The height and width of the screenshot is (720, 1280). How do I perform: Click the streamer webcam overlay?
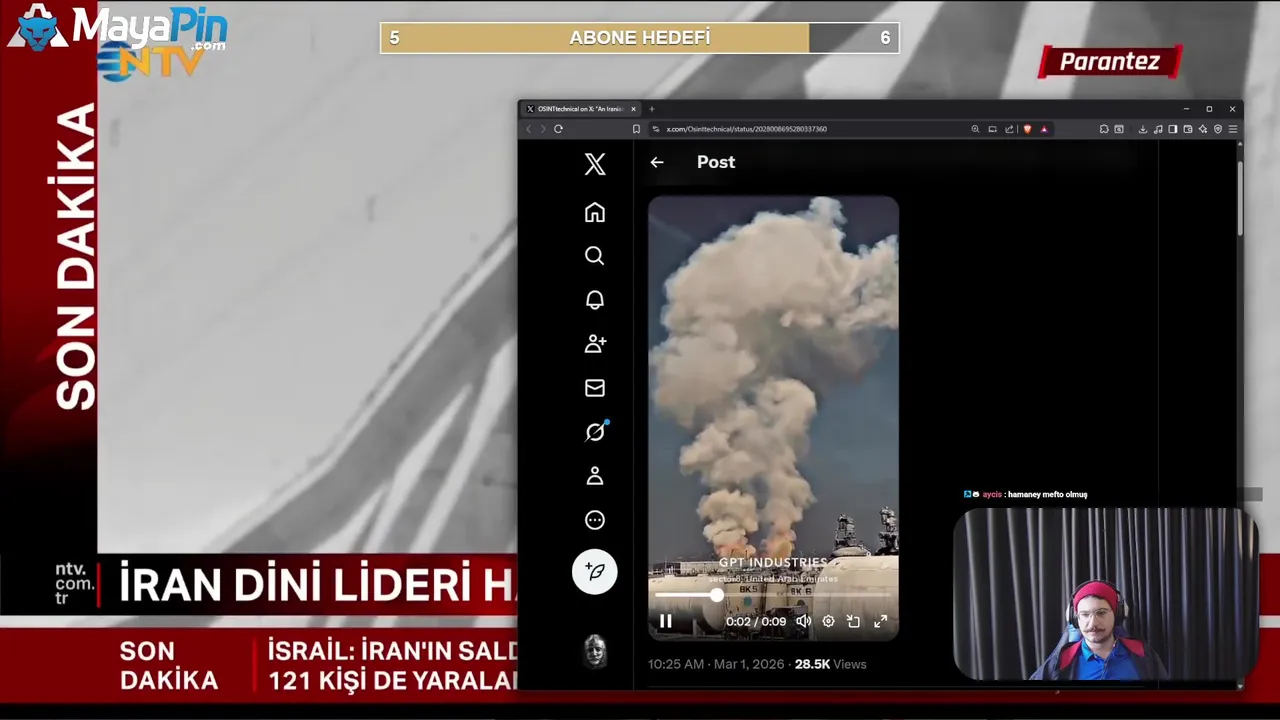1105,594
